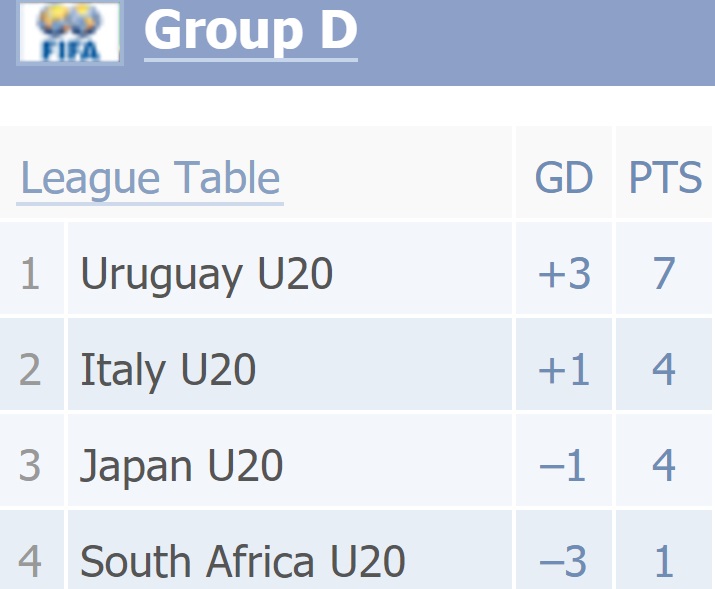The width and height of the screenshot is (715, 589).
Task: Click Japan's −1 goal difference
Action: coord(562,465)
